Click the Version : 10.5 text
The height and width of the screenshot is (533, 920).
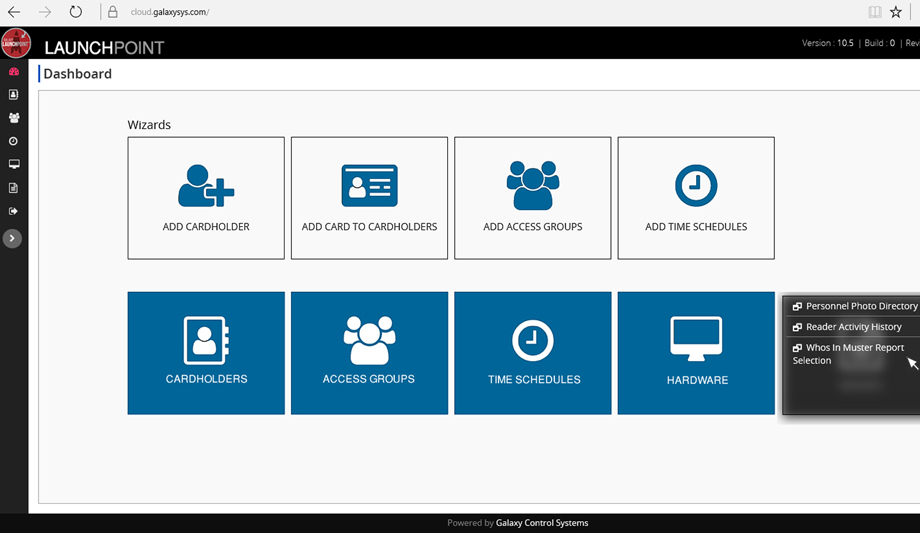828,43
